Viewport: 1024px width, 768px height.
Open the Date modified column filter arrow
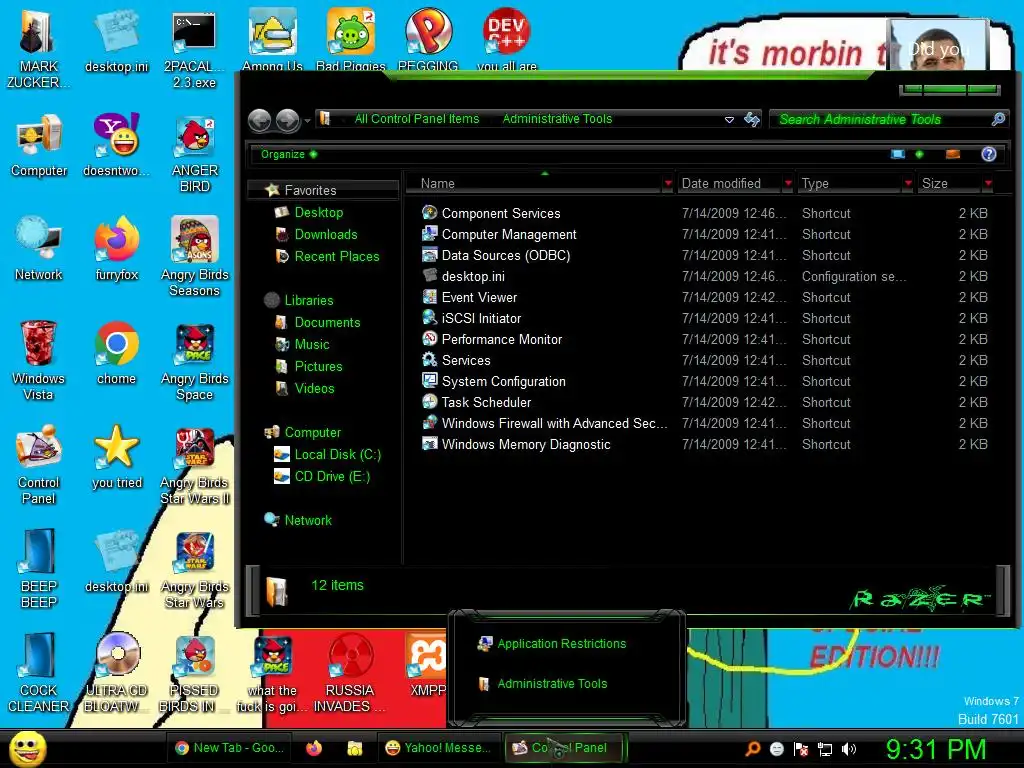pos(788,184)
